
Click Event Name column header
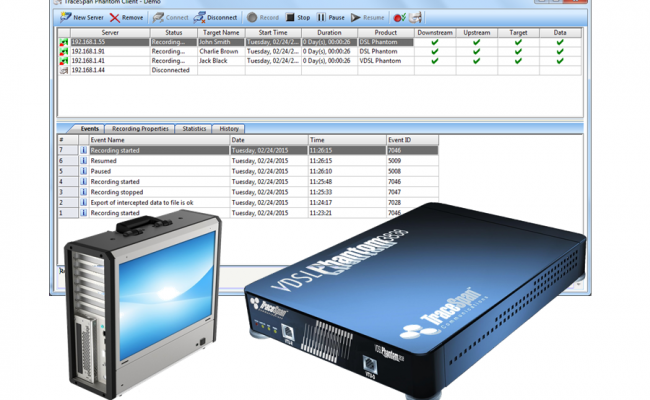pyautogui.click(x=159, y=140)
